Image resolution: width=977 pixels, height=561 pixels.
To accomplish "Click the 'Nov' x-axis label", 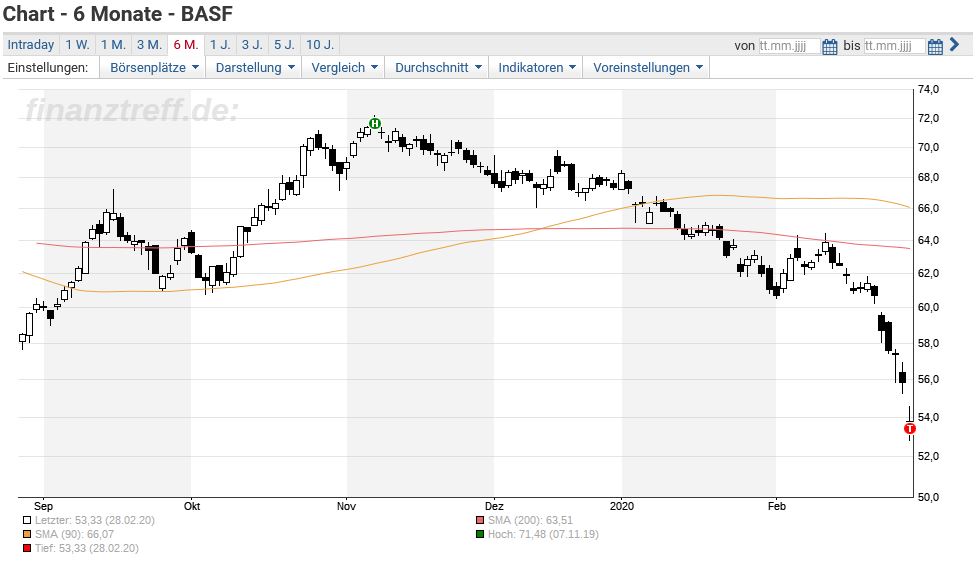I will click(x=346, y=506).
